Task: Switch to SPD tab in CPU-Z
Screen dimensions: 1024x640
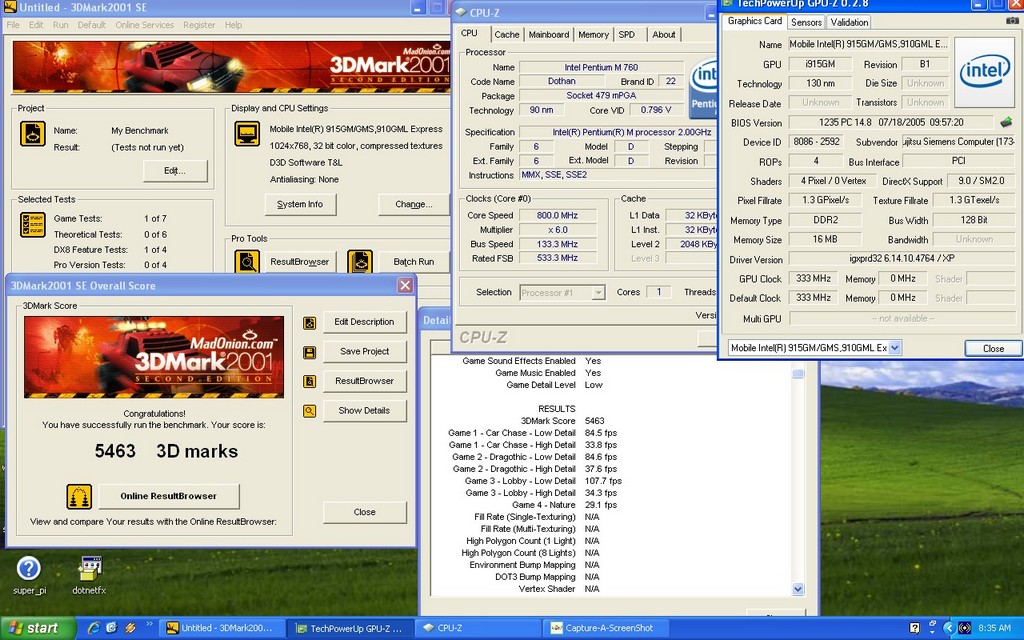Action: 626,35
